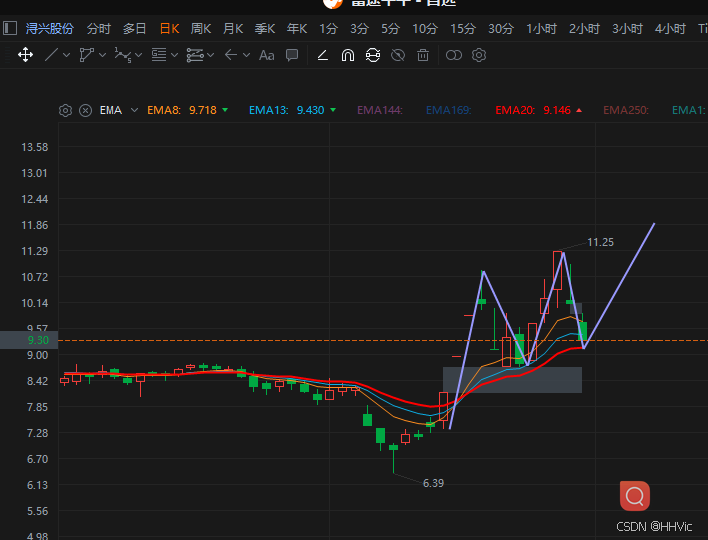This screenshot has height=540, width=708.
Task: Toggle hide all drawings eye icon
Action: [398, 55]
